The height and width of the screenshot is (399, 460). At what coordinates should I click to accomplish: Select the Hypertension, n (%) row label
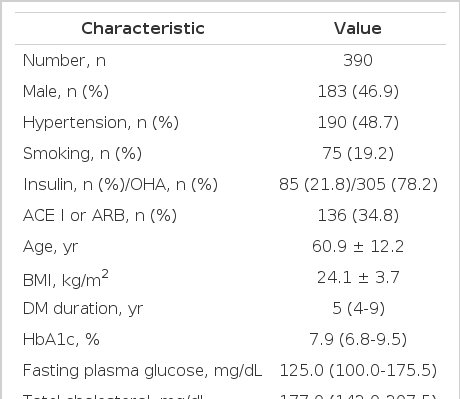[x=101, y=123]
